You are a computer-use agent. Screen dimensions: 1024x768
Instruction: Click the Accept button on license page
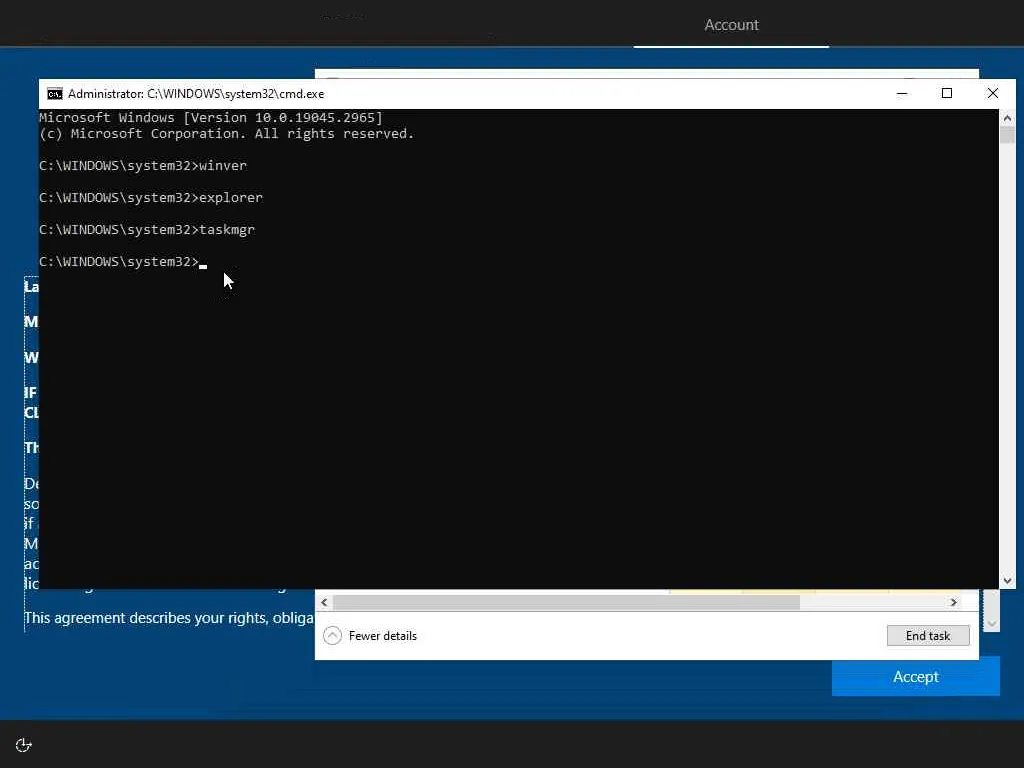pos(915,677)
